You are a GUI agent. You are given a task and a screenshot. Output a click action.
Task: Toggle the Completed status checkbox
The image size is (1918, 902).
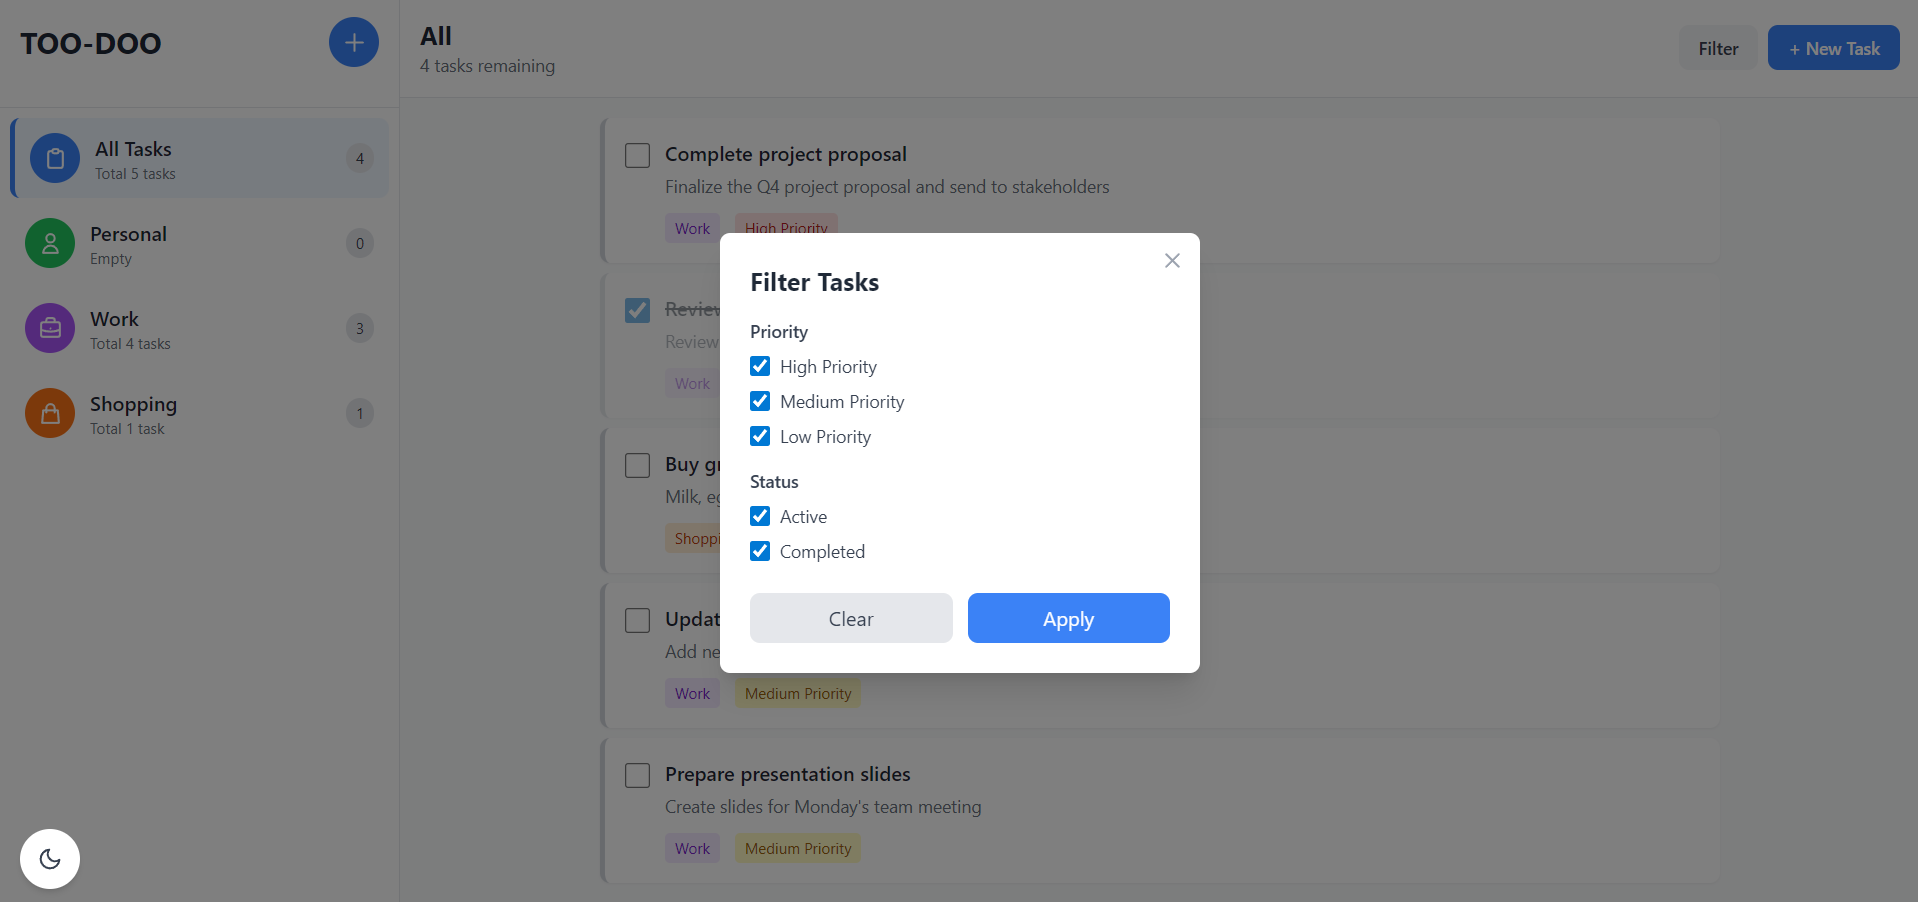pyautogui.click(x=760, y=551)
